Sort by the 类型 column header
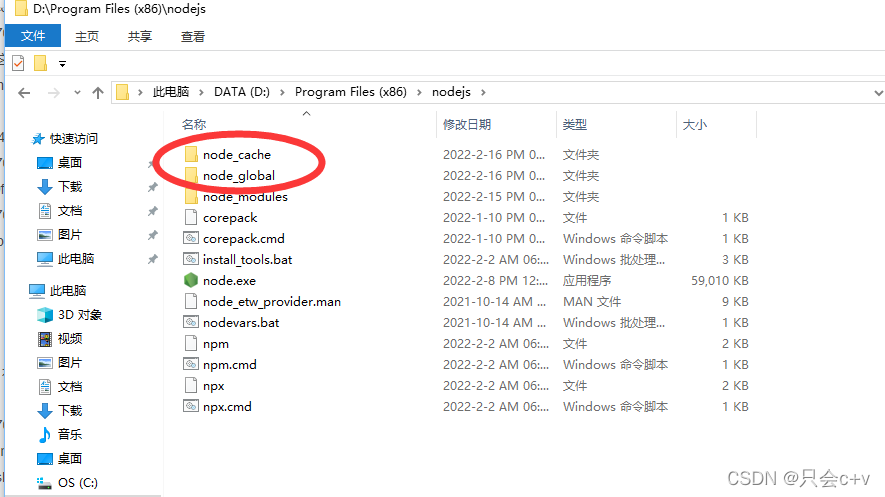 click(575, 124)
